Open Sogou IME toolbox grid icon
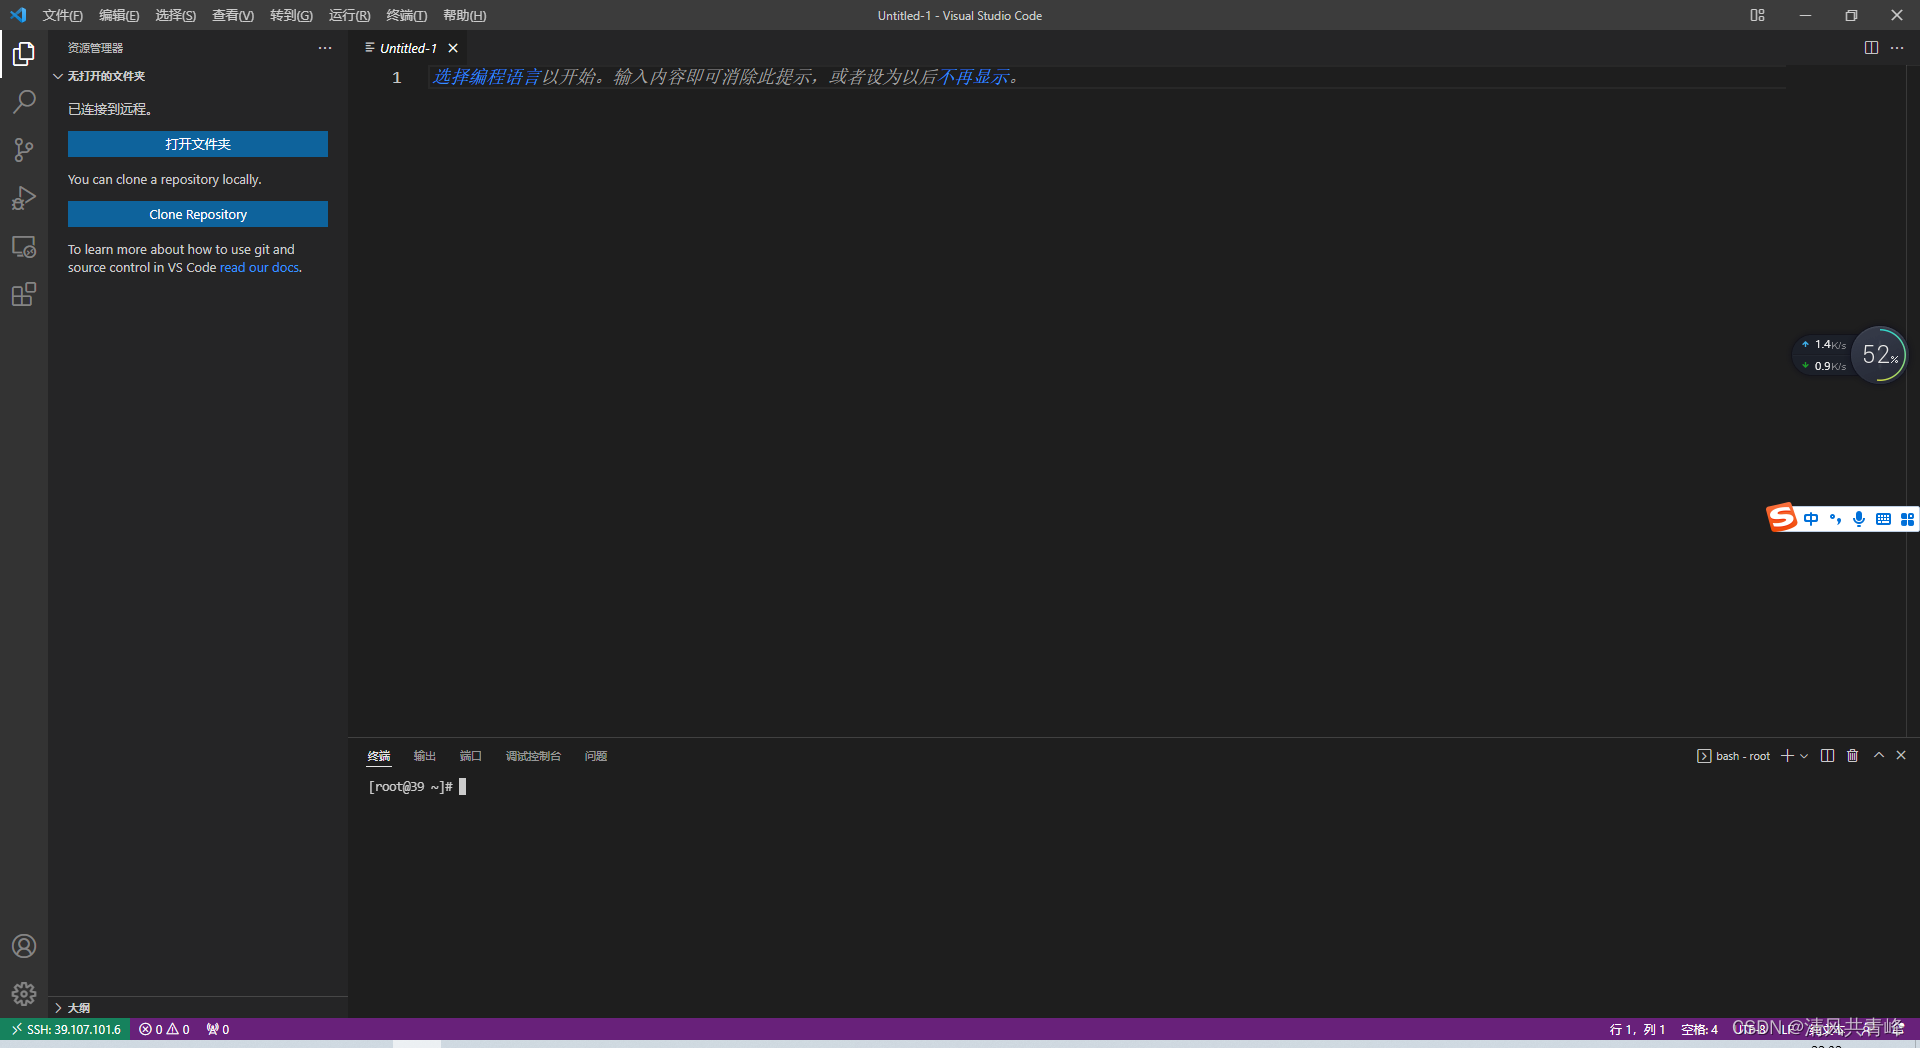 [x=1907, y=519]
